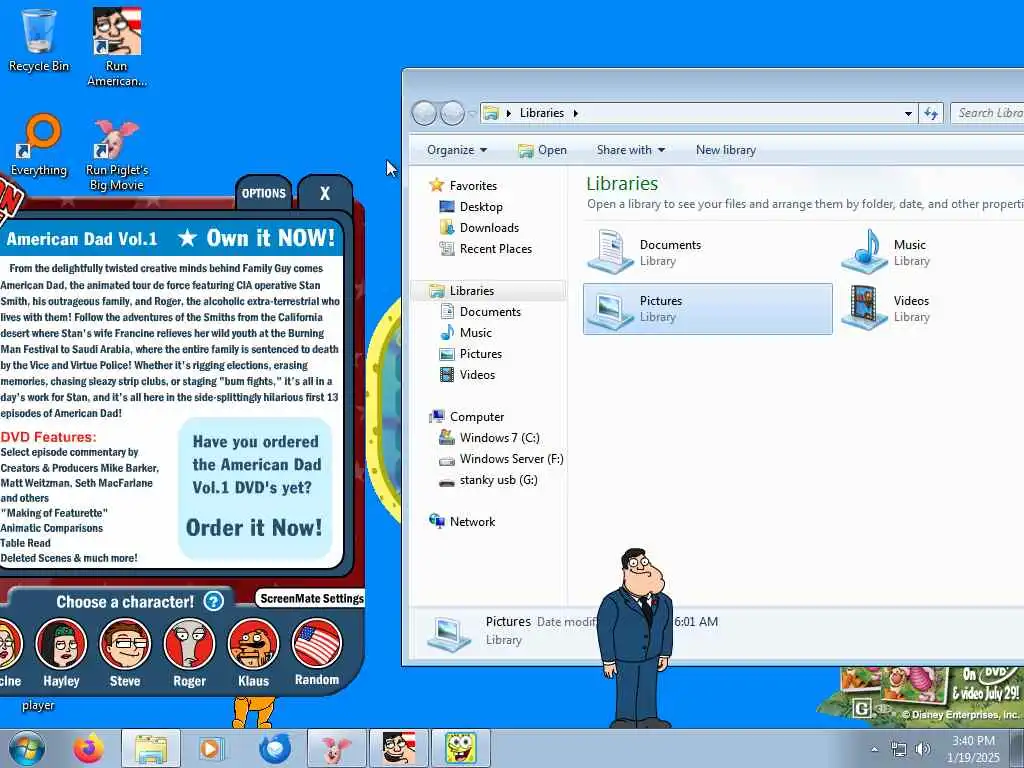The image size is (1024, 768).
Task: Click the Stan Smith screenmate character
Action: coord(635,637)
